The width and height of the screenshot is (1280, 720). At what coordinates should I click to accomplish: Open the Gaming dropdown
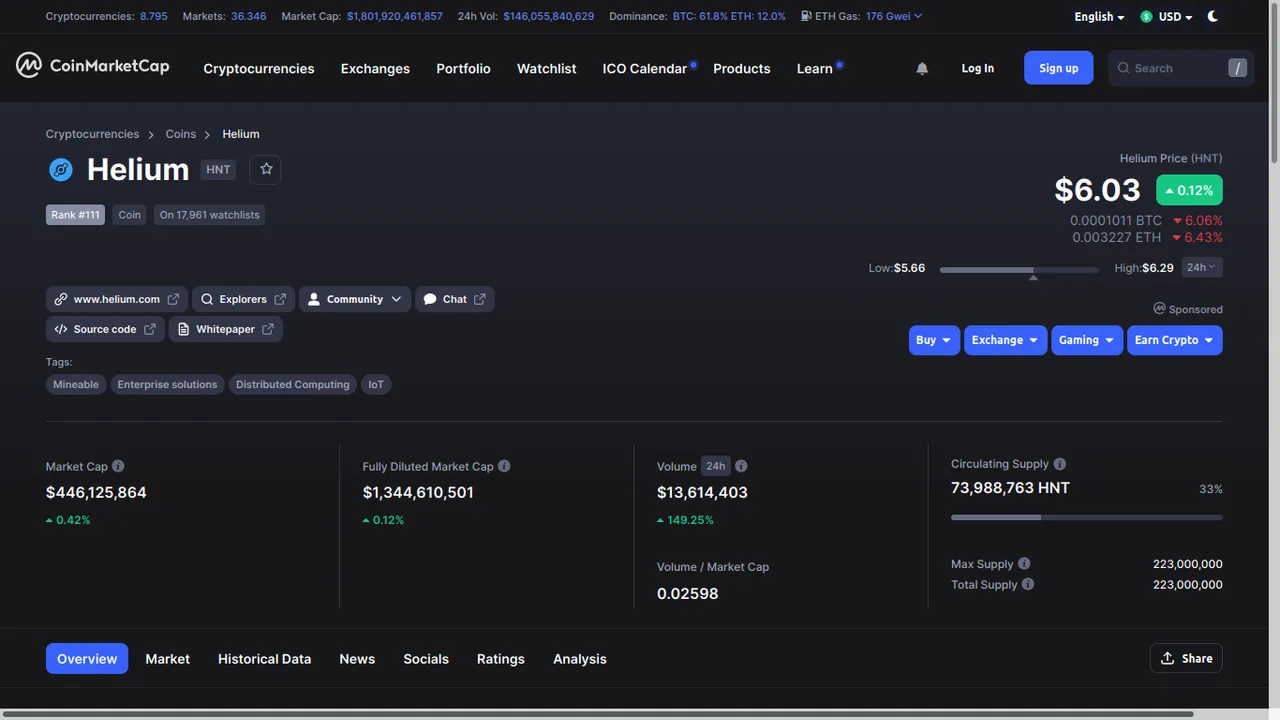[1086, 340]
